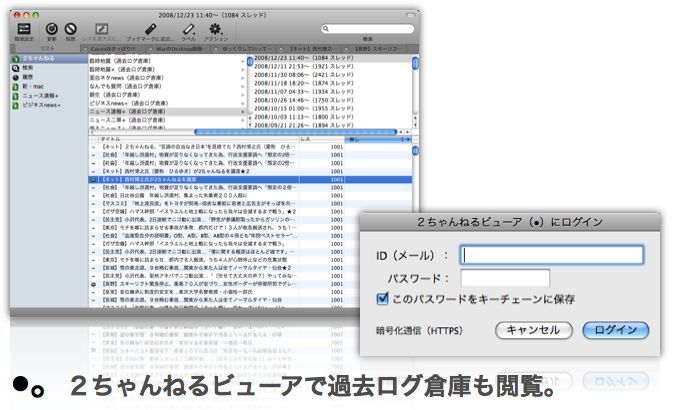Click the 更新 reload toolbar icon

pyautogui.click(x=52, y=29)
